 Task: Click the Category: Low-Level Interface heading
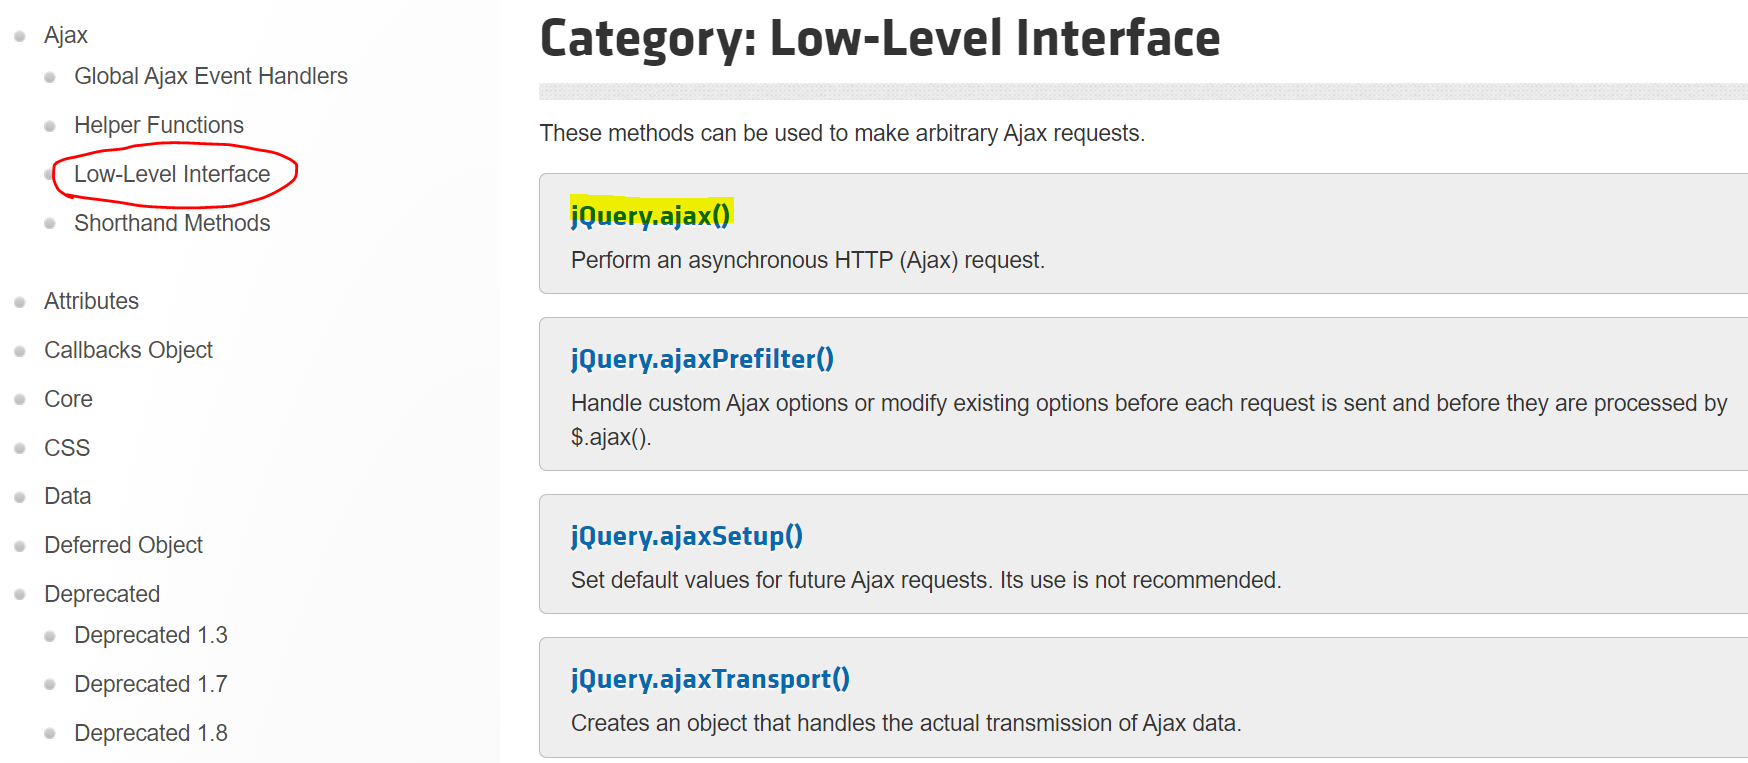[880, 40]
